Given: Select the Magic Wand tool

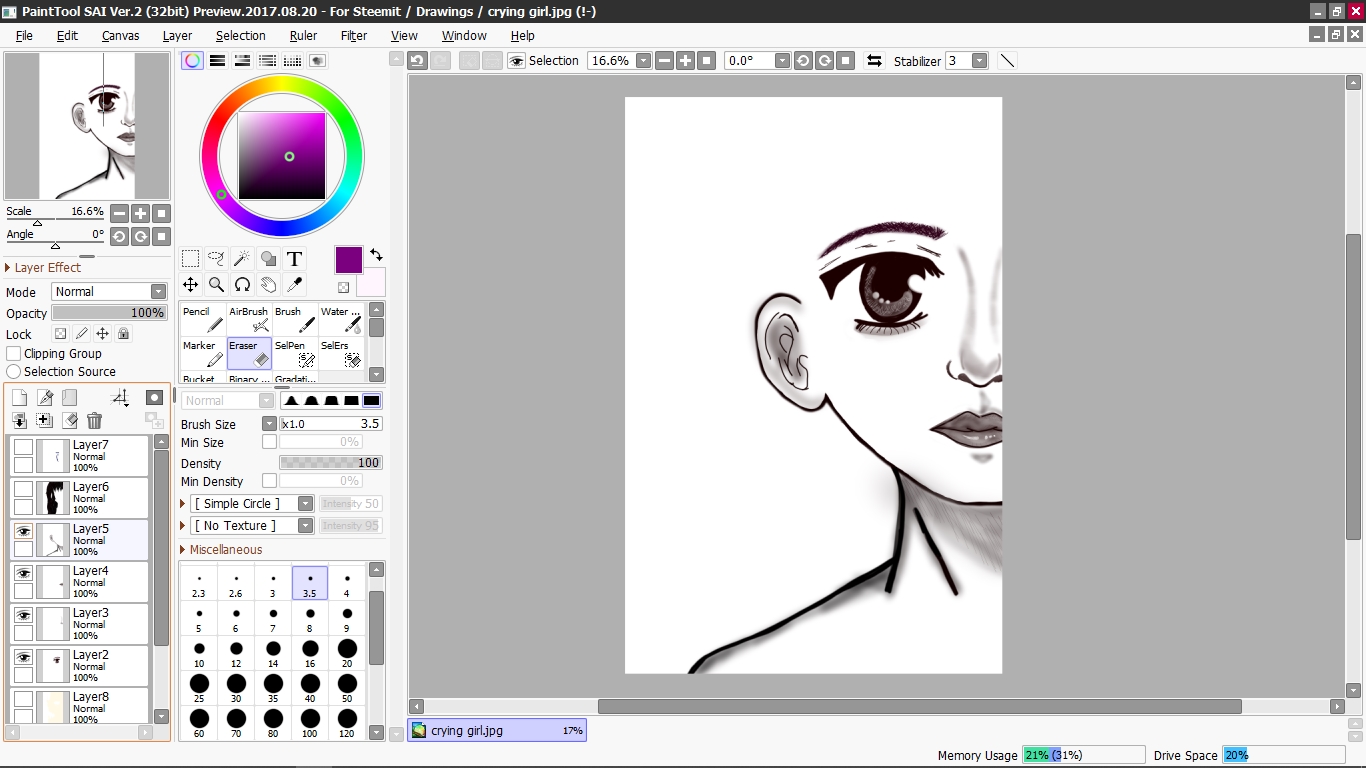Looking at the screenshot, I should pos(242,259).
